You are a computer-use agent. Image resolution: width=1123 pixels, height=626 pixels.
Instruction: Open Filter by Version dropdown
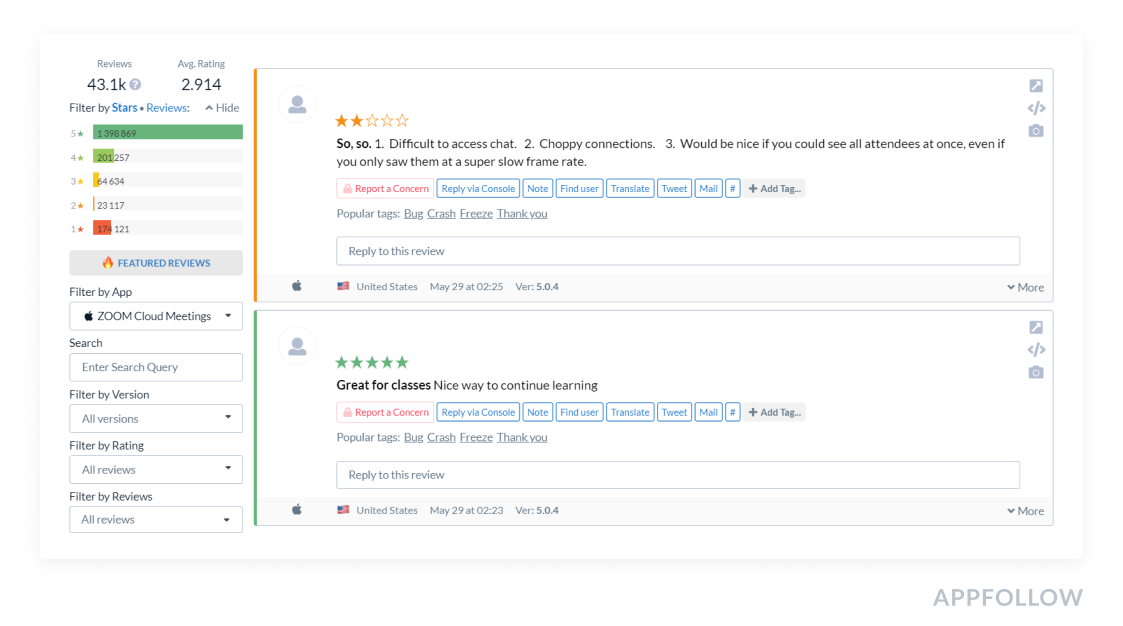(x=156, y=418)
